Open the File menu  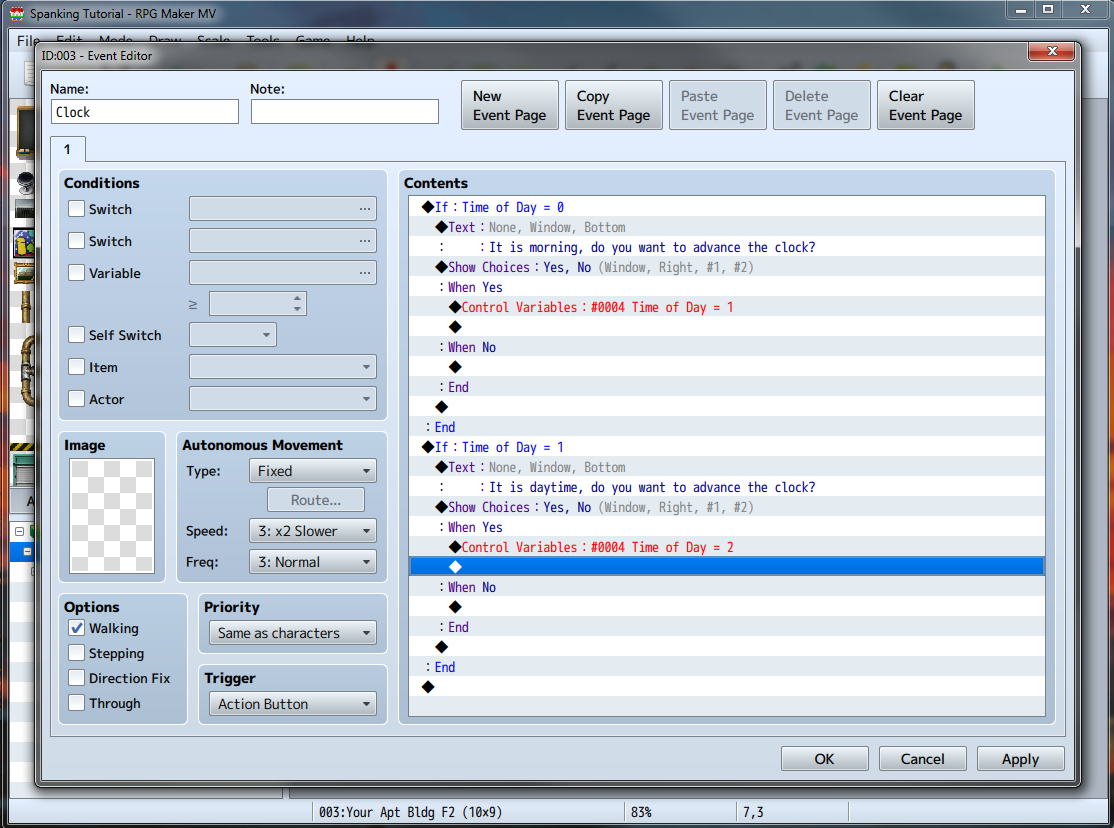coord(28,41)
